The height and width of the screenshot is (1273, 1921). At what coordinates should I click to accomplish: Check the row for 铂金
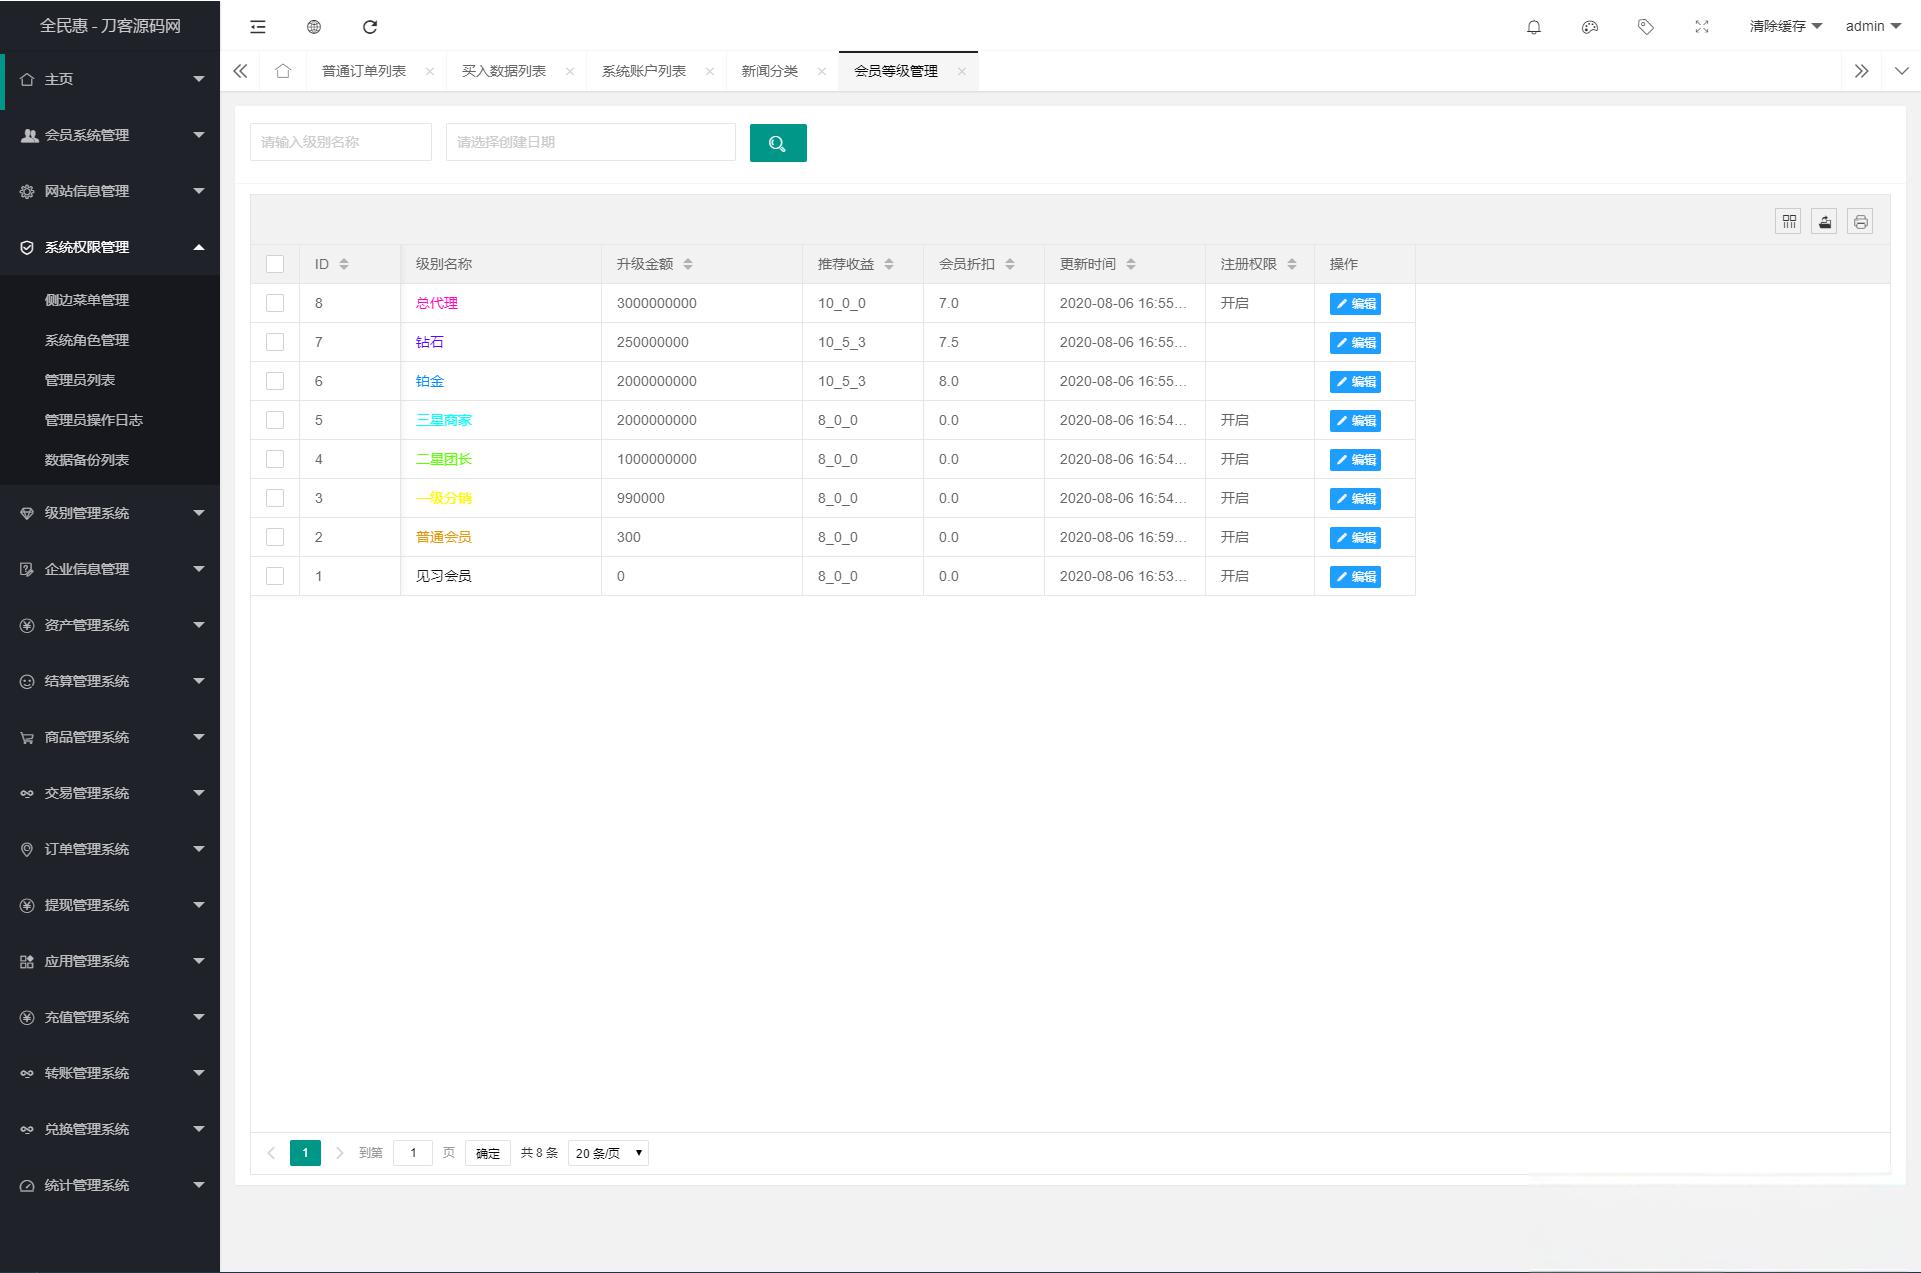pyautogui.click(x=275, y=381)
